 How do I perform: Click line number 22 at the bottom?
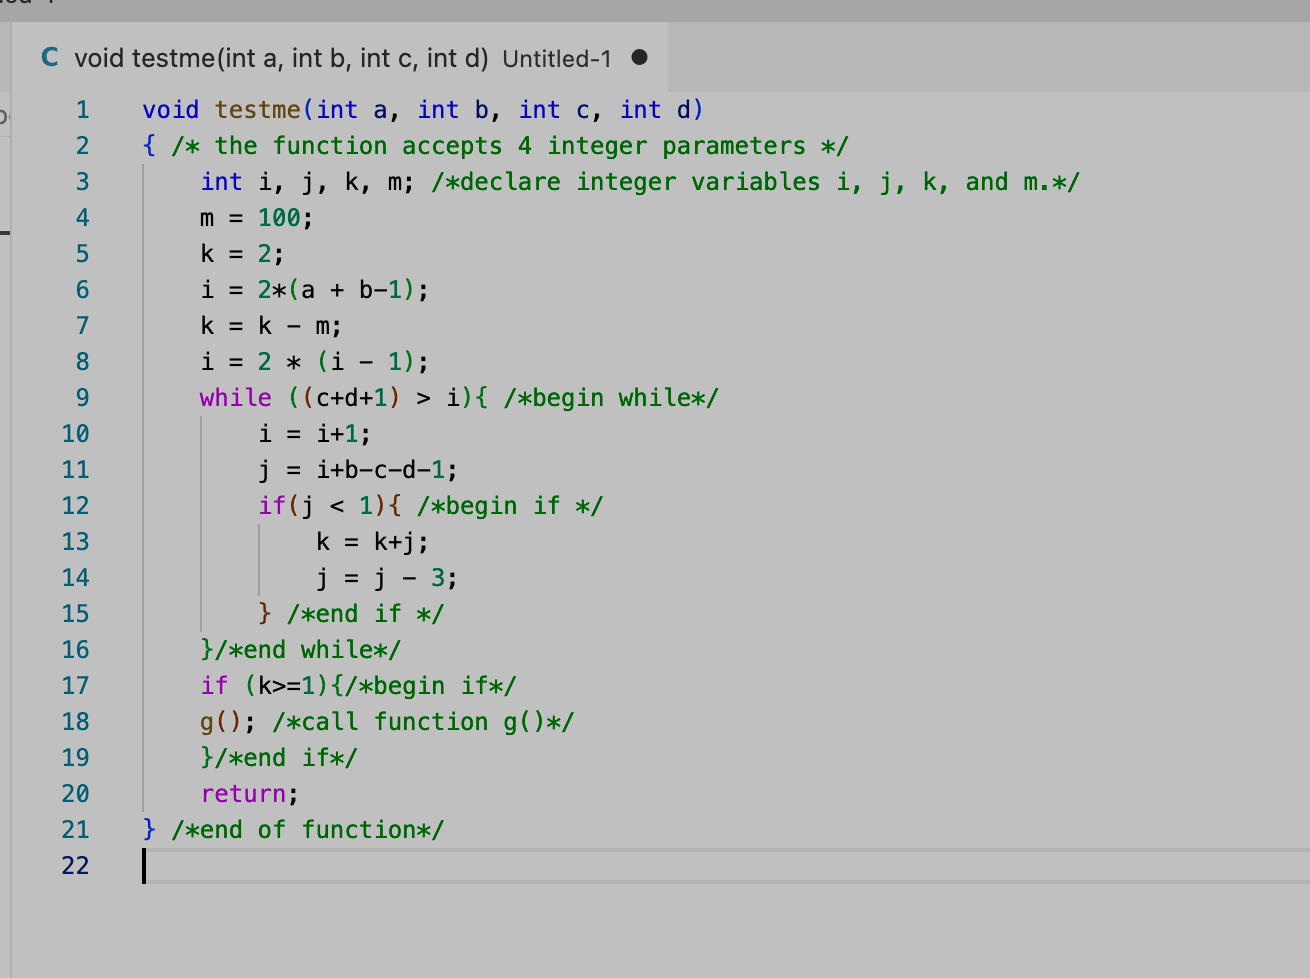[x=75, y=865]
